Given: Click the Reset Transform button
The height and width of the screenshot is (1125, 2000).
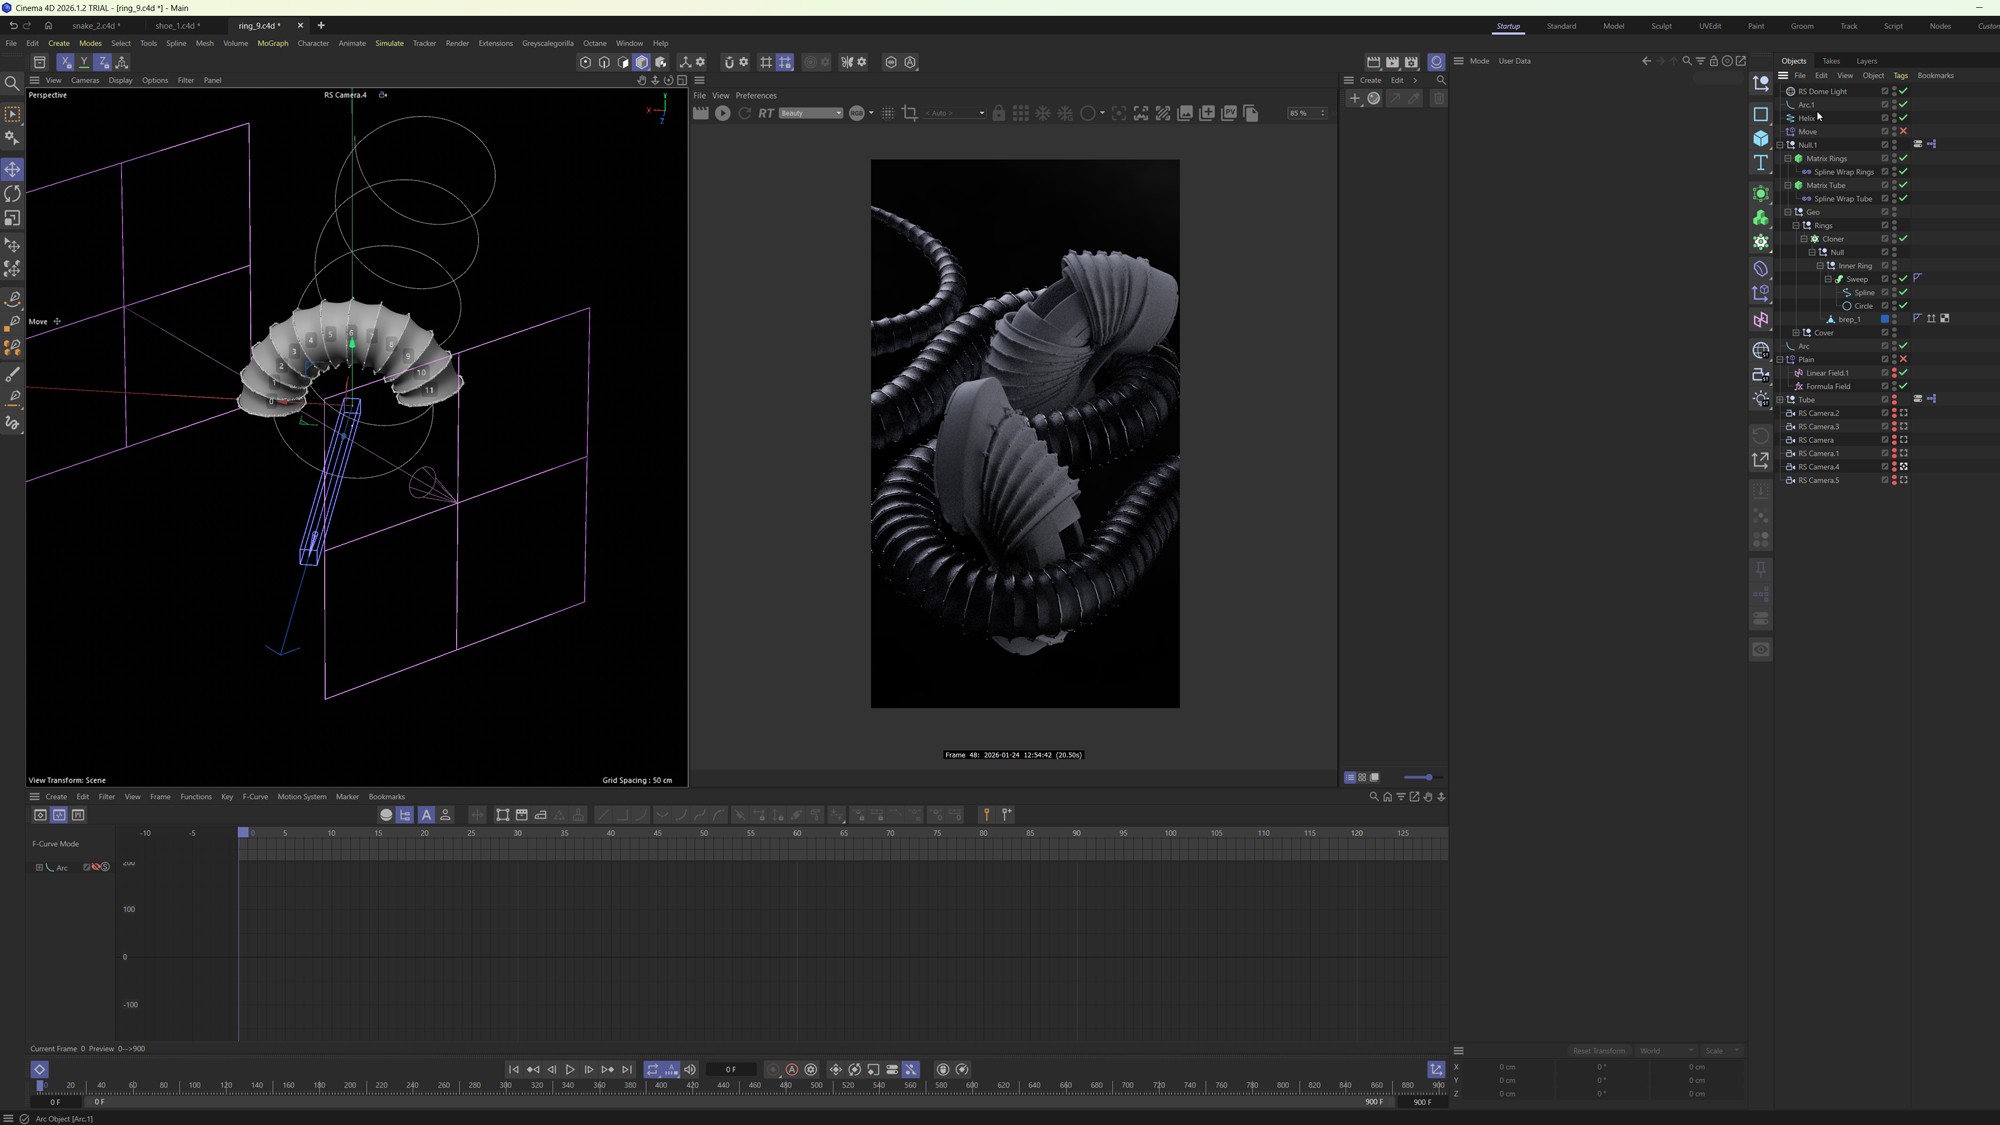Looking at the screenshot, I should (x=1598, y=1051).
